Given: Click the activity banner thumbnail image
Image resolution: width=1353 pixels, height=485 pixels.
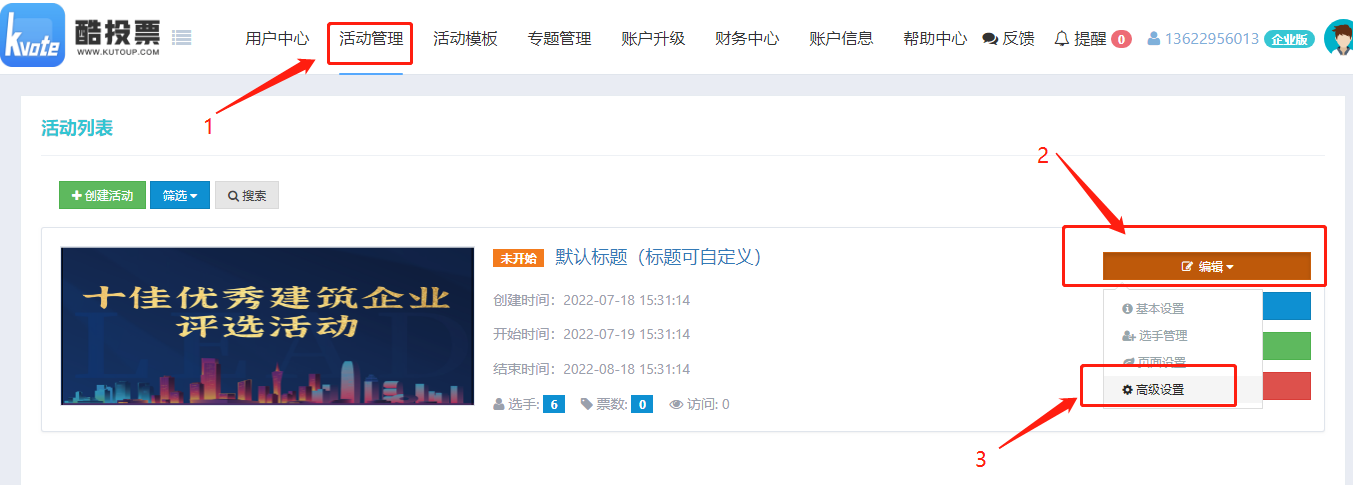Looking at the screenshot, I should pos(267,325).
